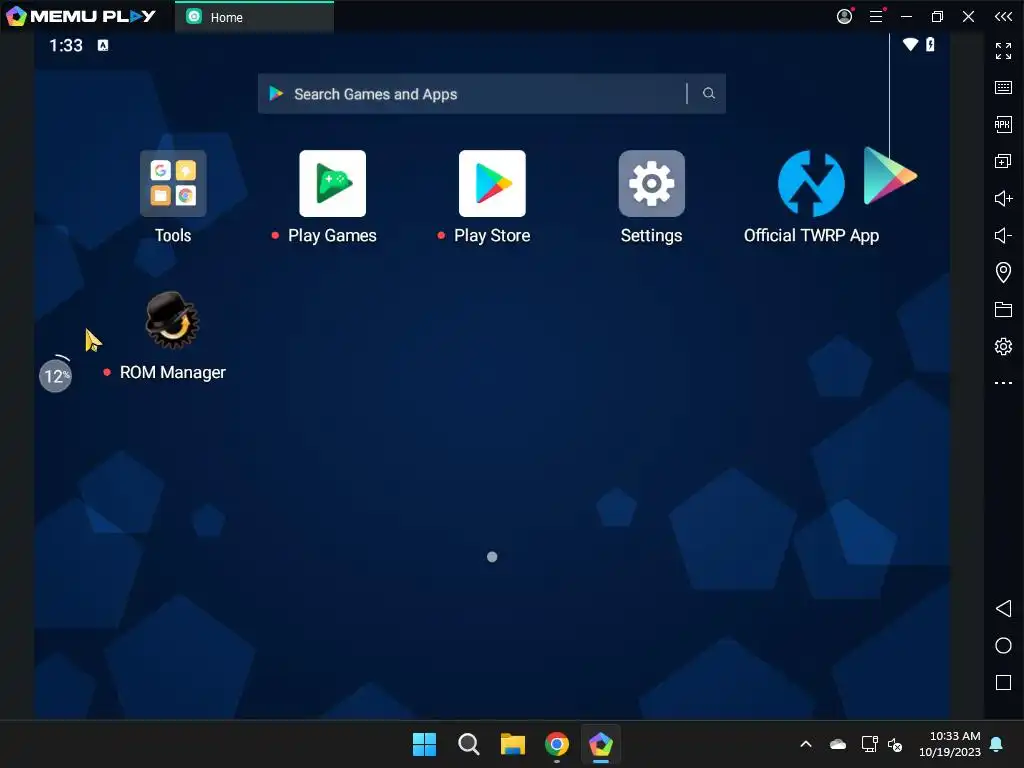Open the MEmu account profile icon
This screenshot has width=1024, height=768.
click(x=844, y=16)
